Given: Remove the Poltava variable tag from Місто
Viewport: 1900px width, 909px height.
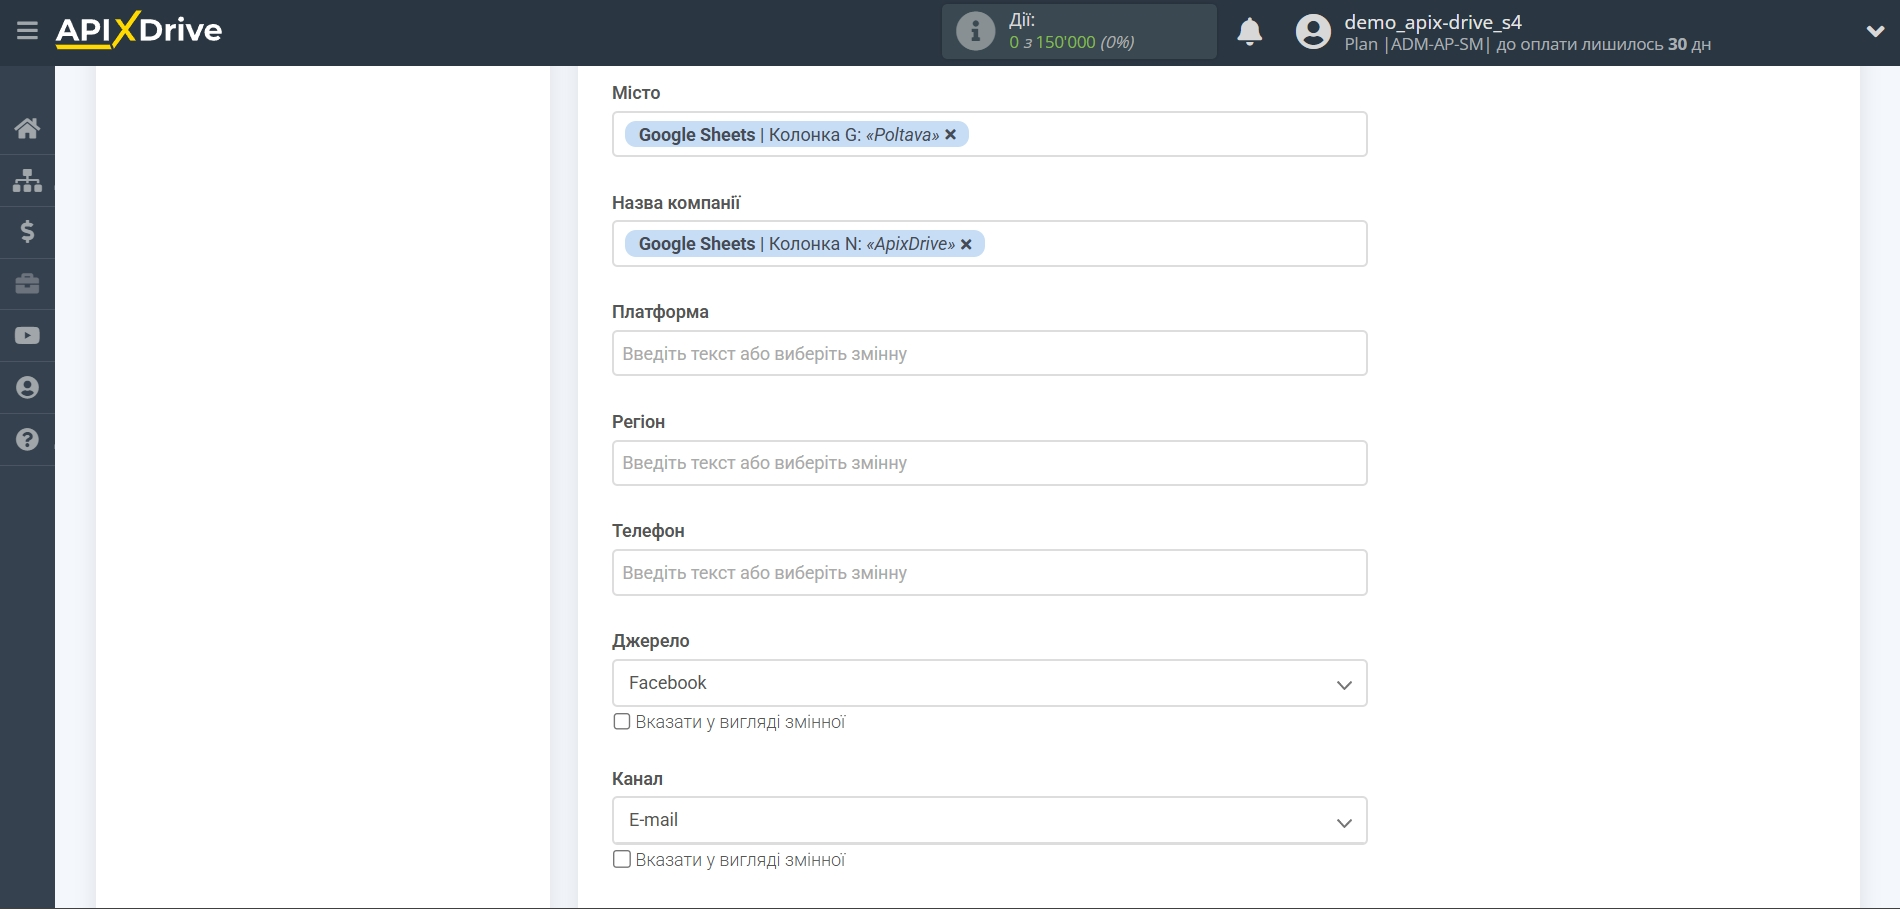Looking at the screenshot, I should 951,135.
